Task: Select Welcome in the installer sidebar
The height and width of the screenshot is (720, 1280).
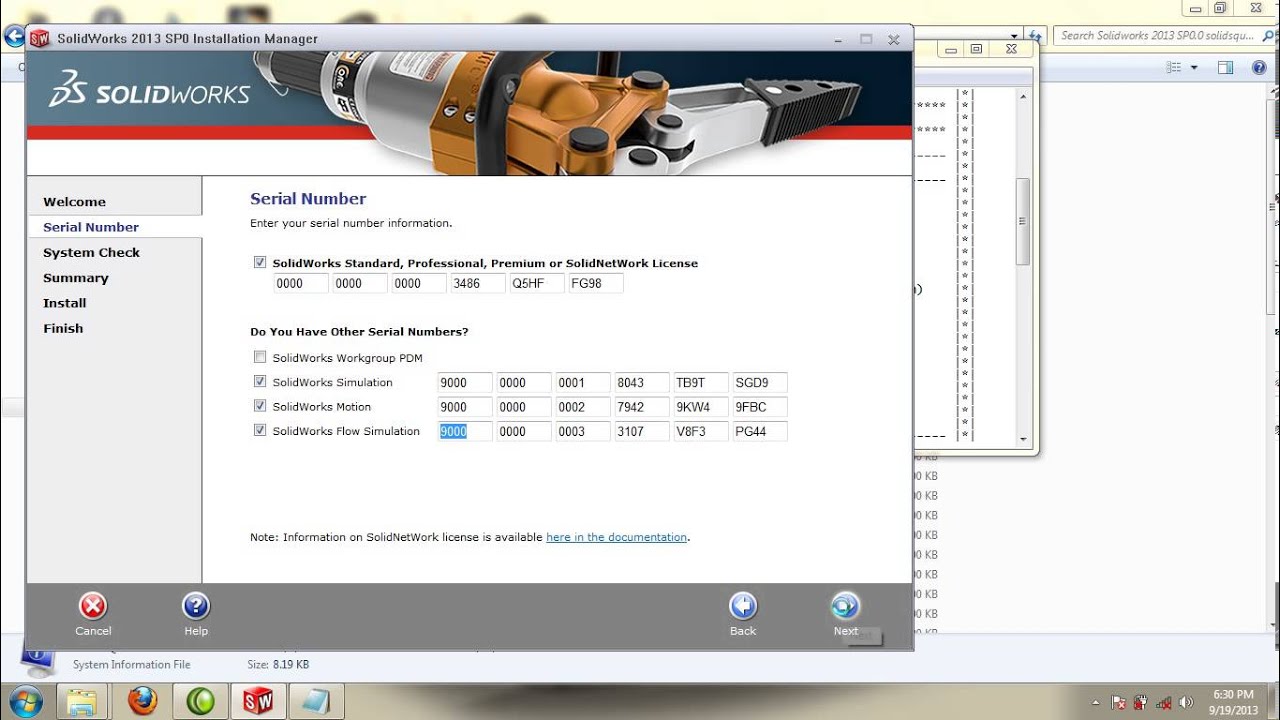Action: pos(74,202)
